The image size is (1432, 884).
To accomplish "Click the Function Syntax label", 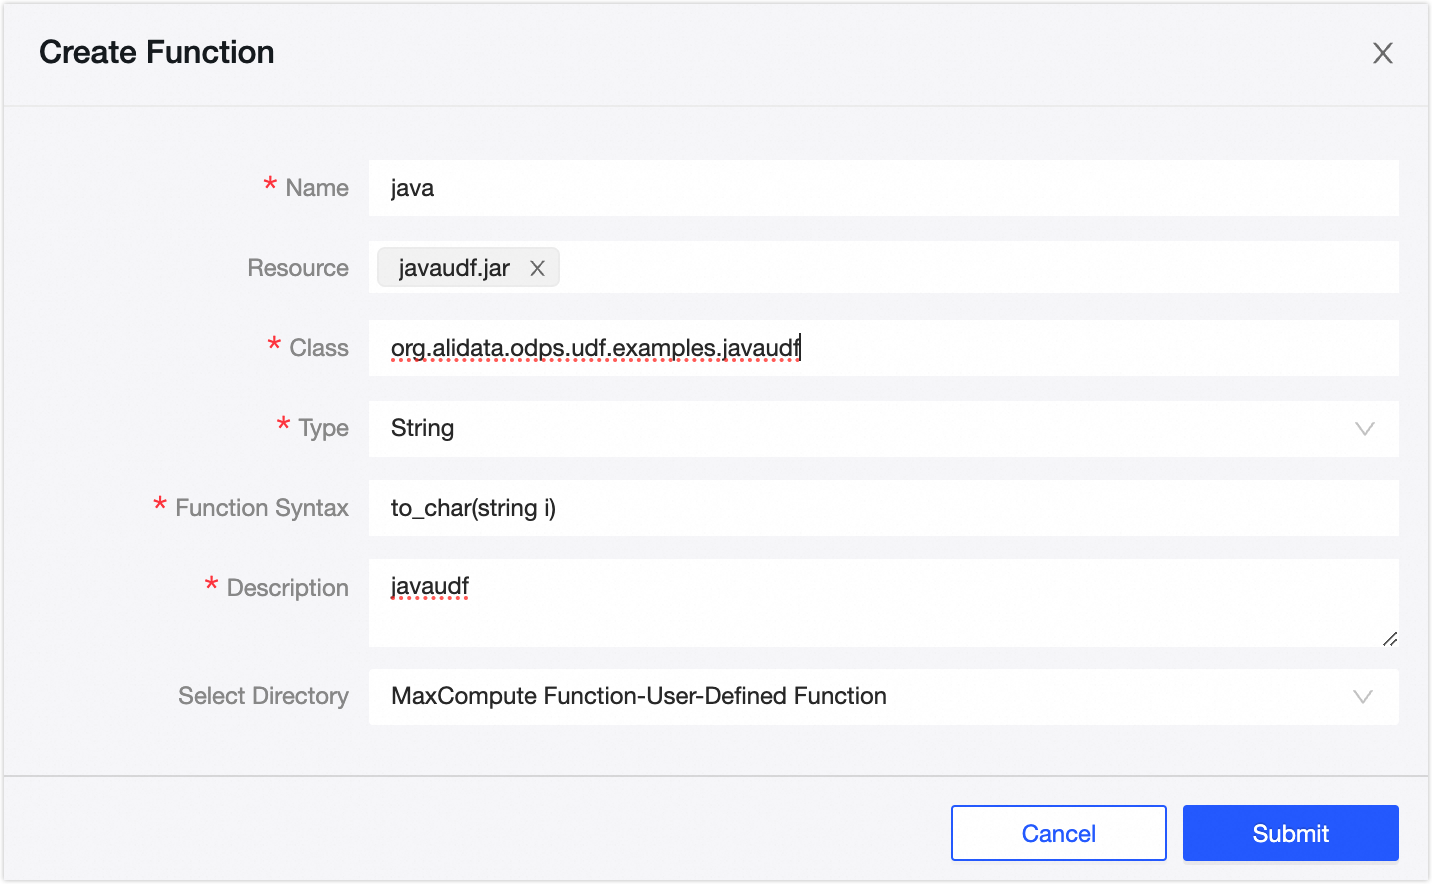I will pos(262,508).
